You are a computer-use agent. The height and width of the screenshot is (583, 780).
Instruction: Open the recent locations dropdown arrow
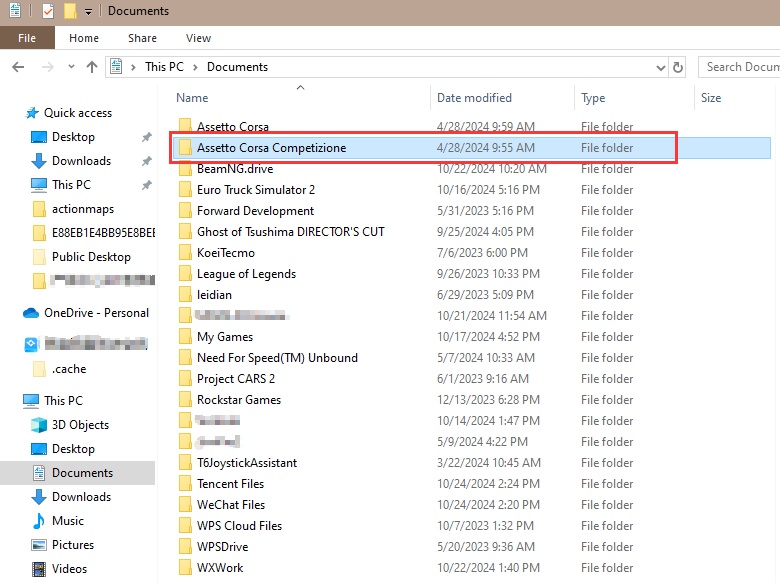(71, 67)
